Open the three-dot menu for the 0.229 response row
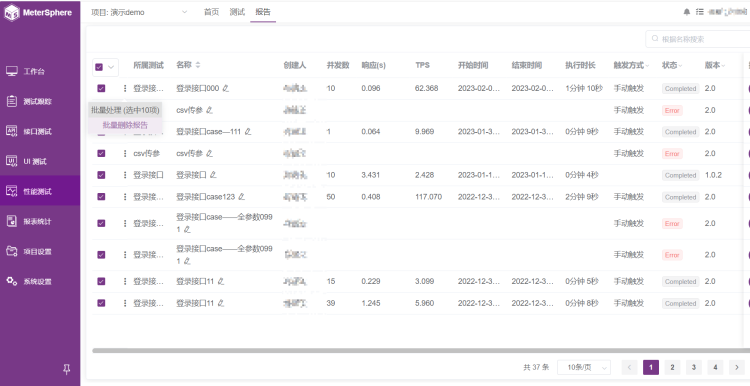Viewport: 750px width, 386px height. pos(125,282)
